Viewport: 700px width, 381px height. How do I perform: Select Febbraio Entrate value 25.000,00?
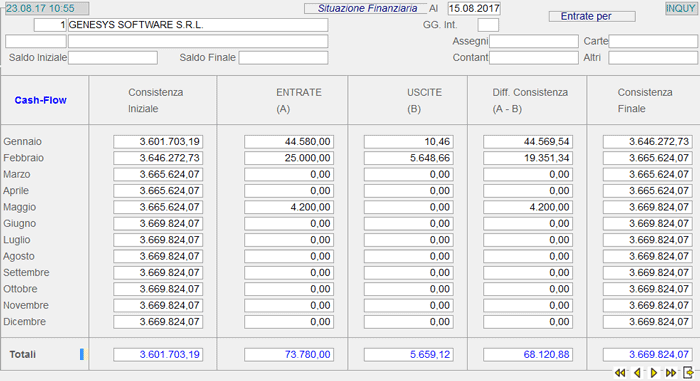(x=288, y=158)
